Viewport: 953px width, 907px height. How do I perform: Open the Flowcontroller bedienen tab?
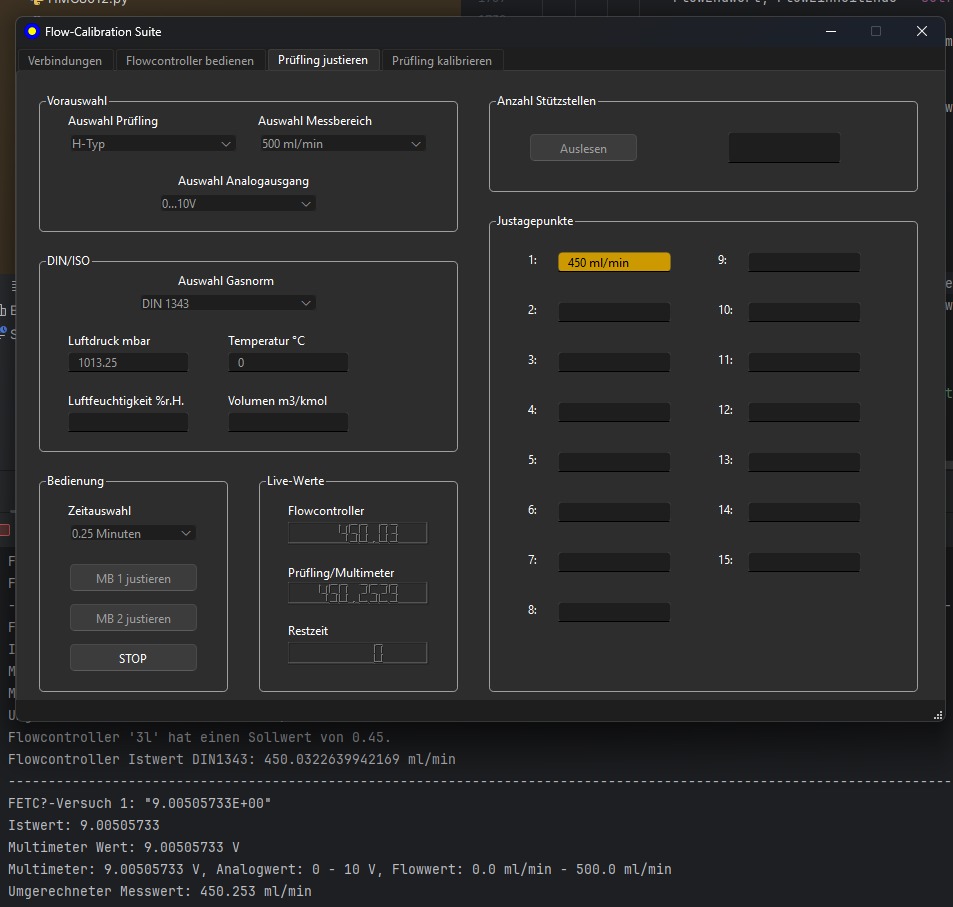[190, 61]
